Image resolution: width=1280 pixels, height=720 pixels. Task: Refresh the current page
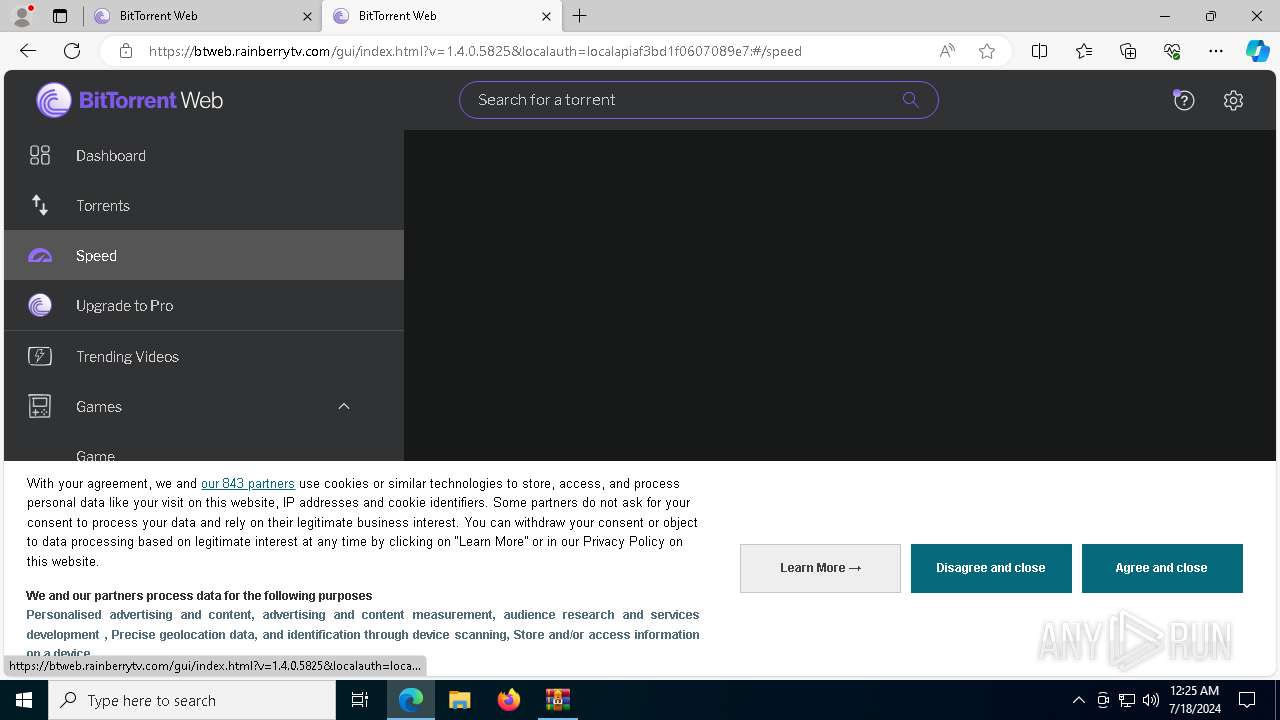72,51
